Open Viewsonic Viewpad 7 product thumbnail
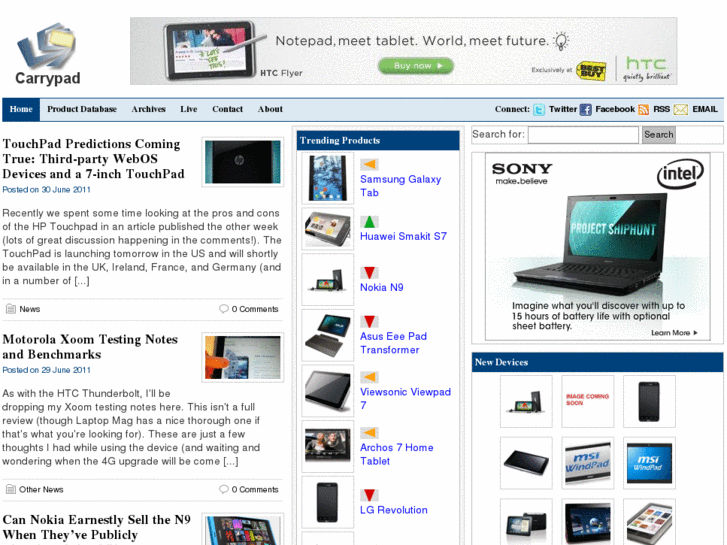Image resolution: width=727 pixels, height=545 pixels. pos(327,391)
